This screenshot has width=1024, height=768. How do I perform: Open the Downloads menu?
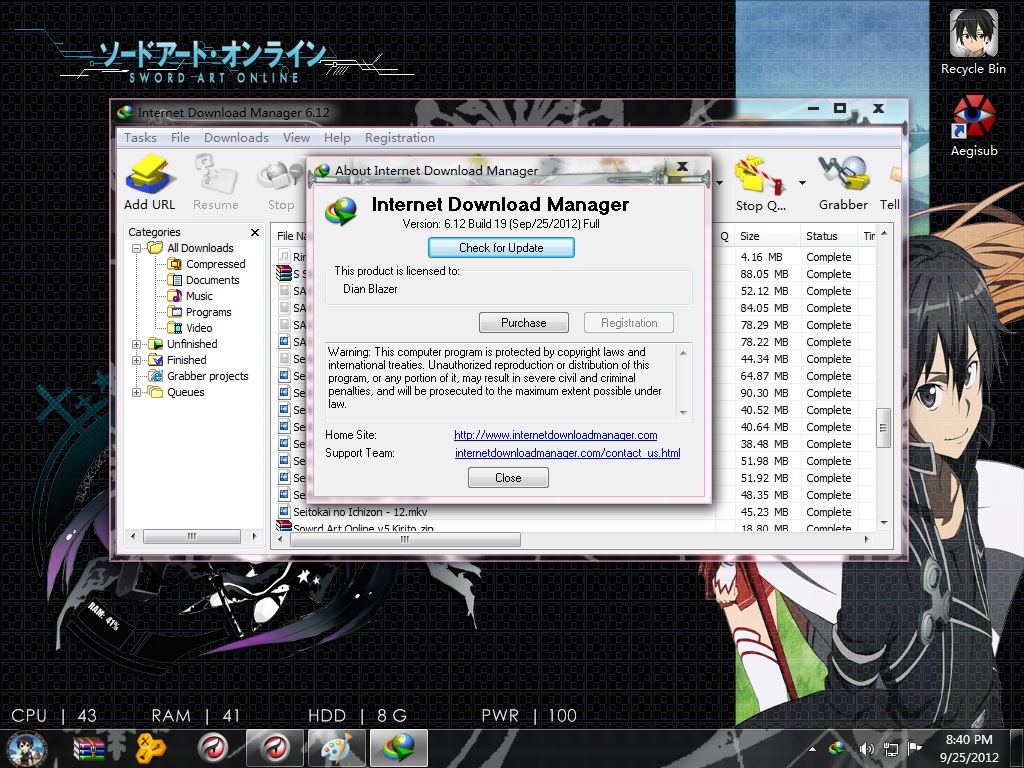click(x=236, y=138)
